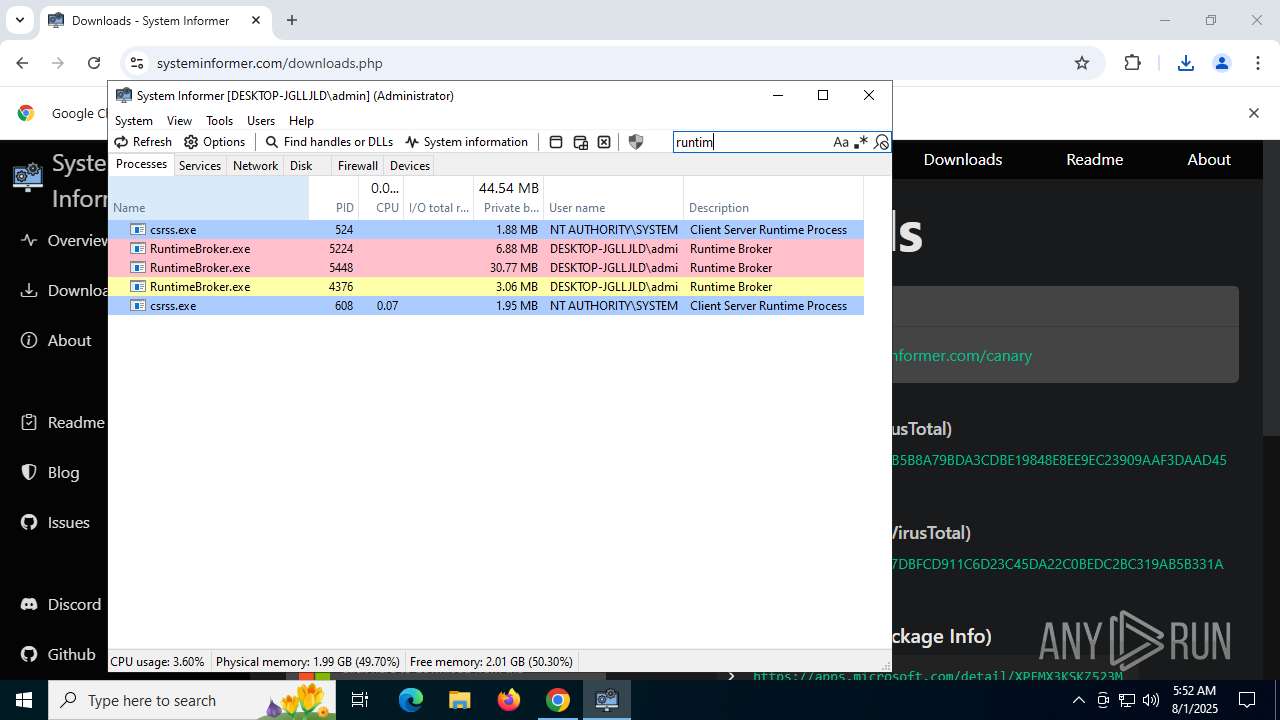Open the System menu

coord(134,121)
